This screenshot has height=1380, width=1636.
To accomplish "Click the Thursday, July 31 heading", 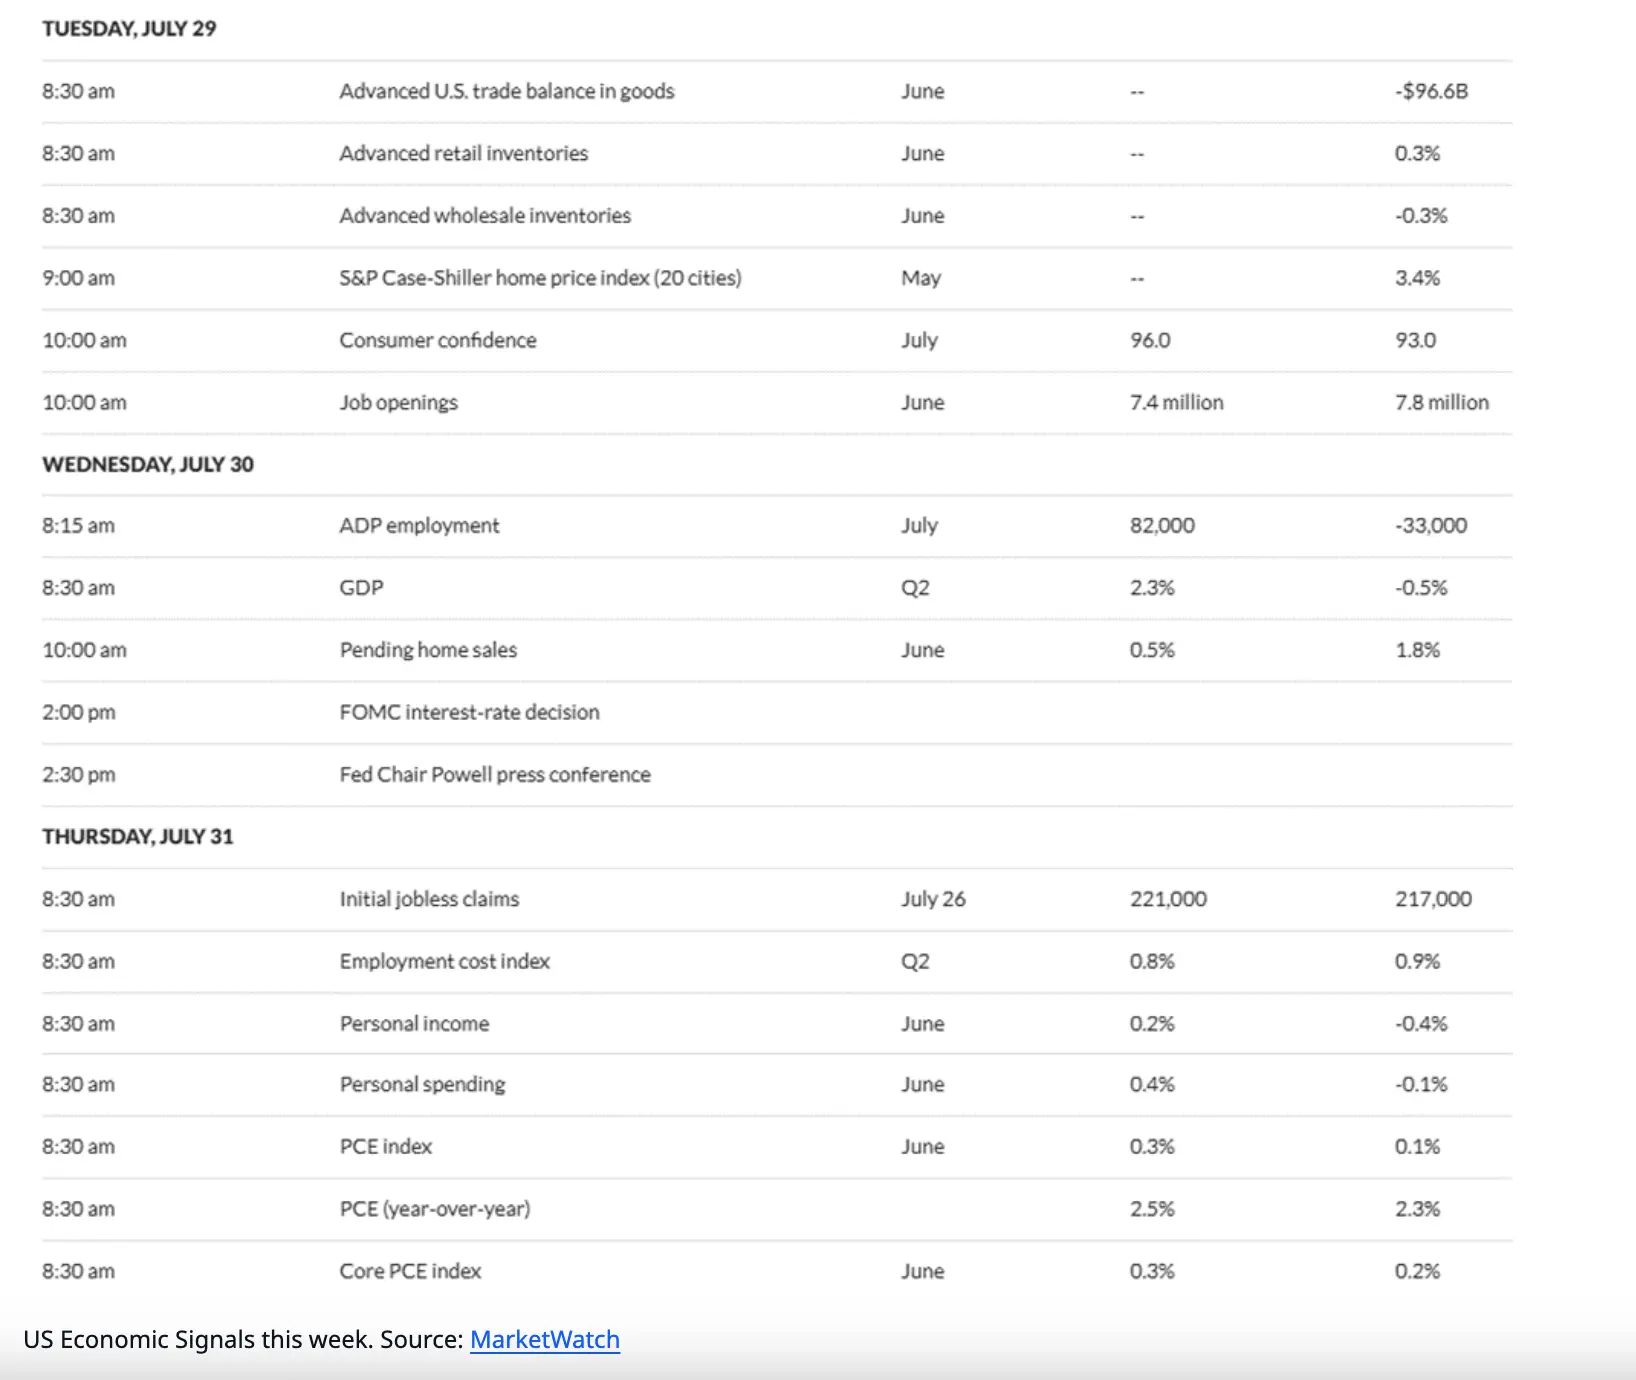I will click(138, 837).
